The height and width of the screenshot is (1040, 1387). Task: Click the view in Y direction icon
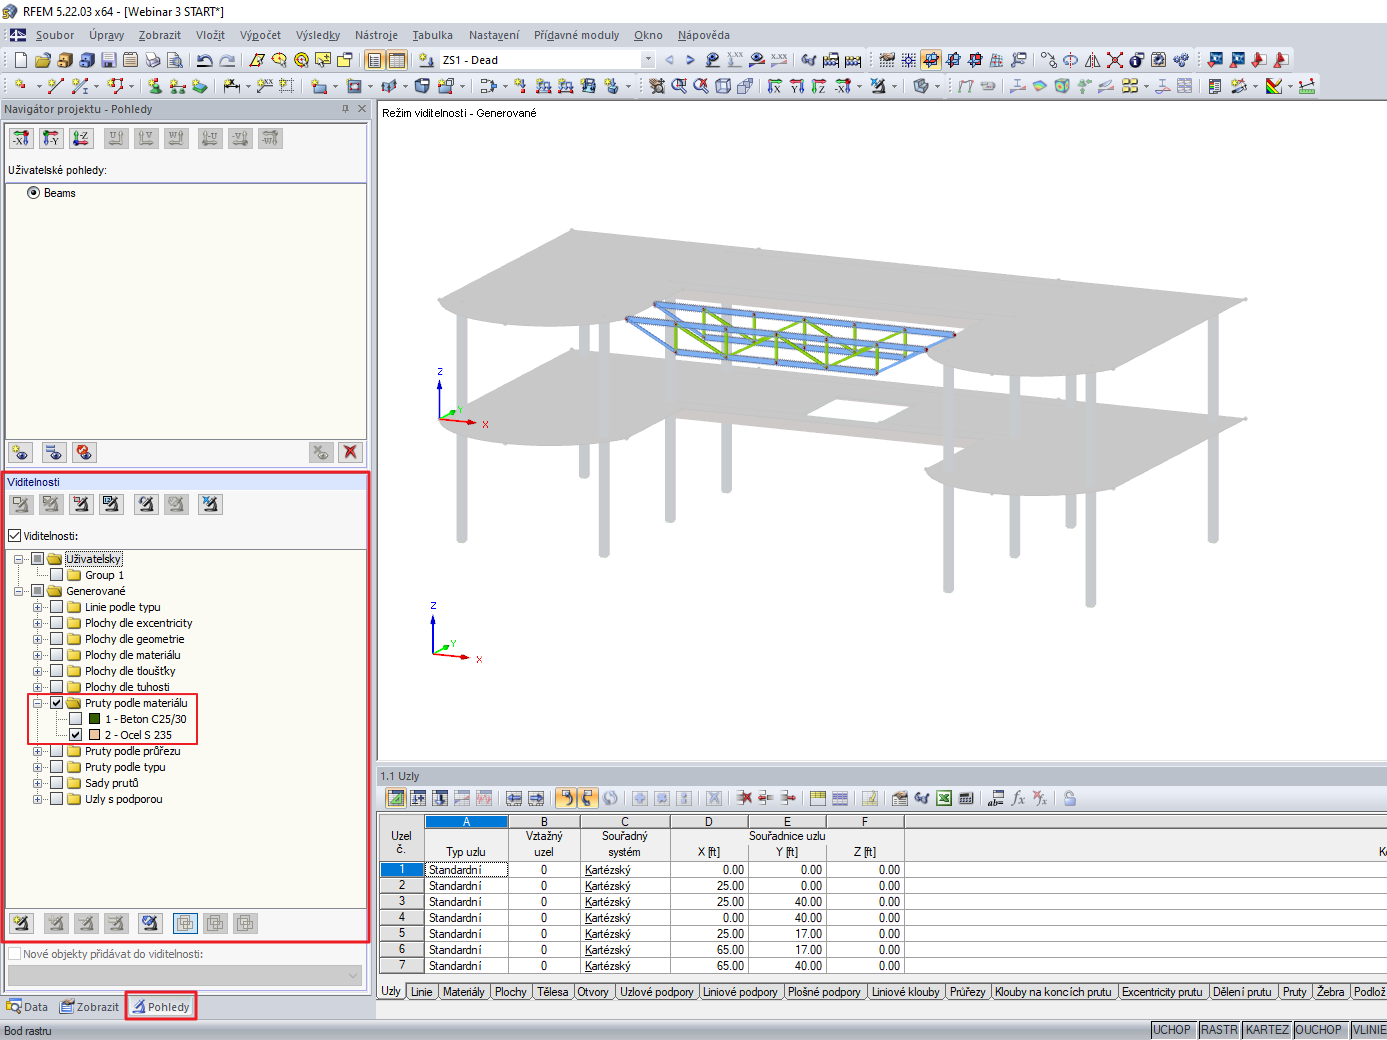pyautogui.click(x=796, y=86)
